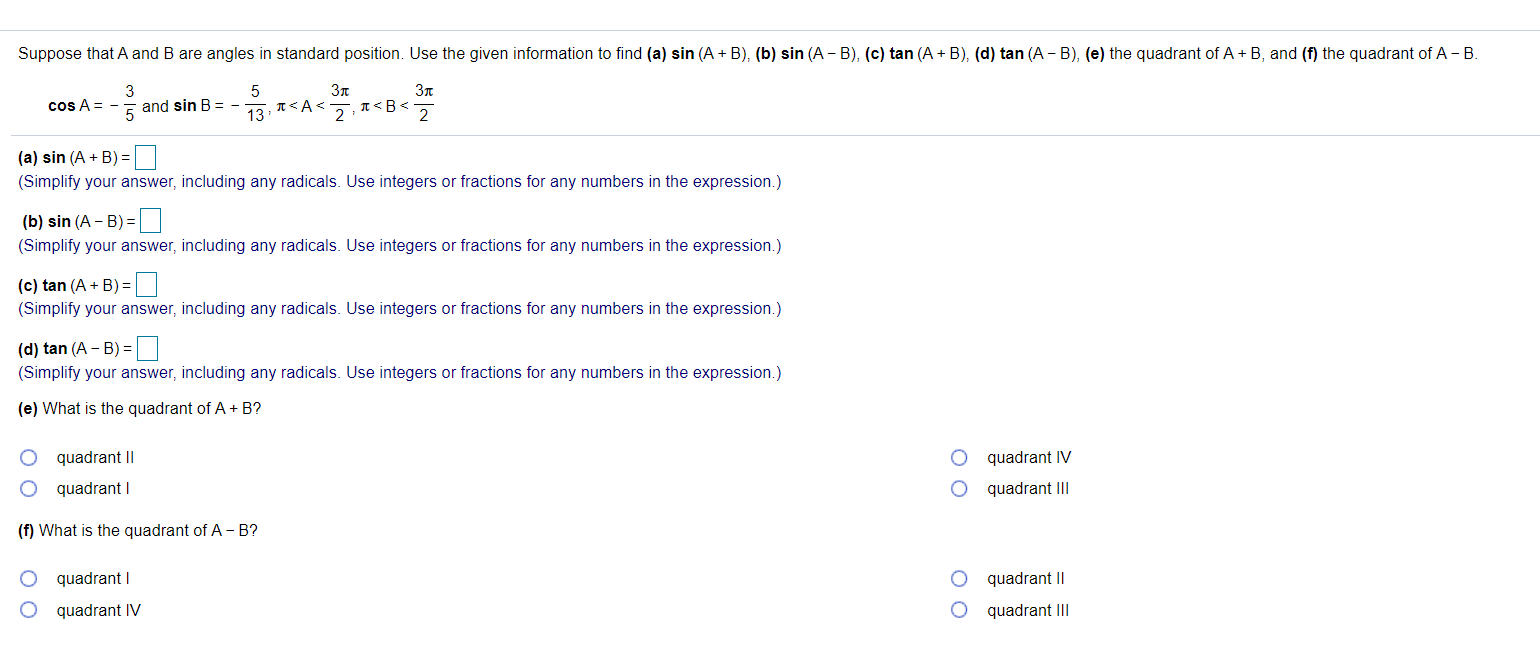This screenshot has width=1540, height=652.
Task: Click the quadrant III label under part (f)
Action: click(x=1028, y=609)
